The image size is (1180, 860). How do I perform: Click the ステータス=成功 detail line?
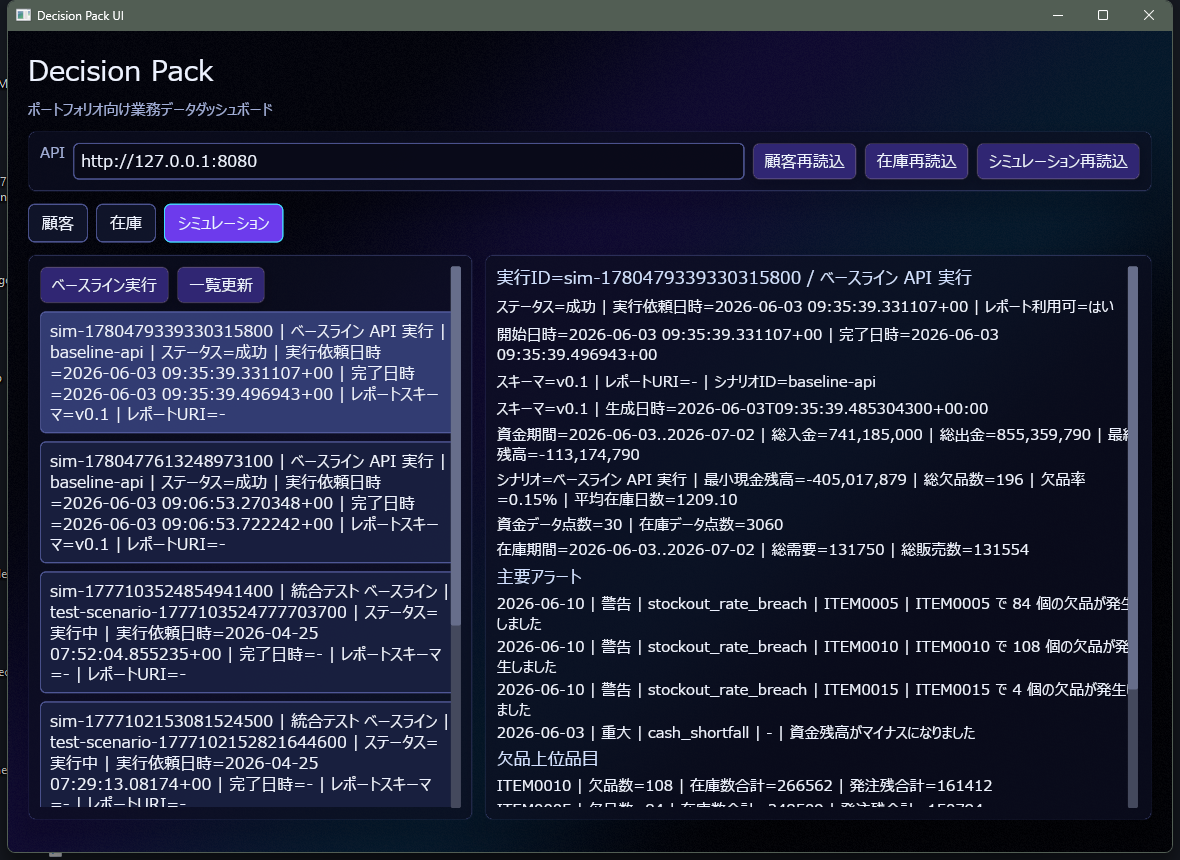[804, 307]
